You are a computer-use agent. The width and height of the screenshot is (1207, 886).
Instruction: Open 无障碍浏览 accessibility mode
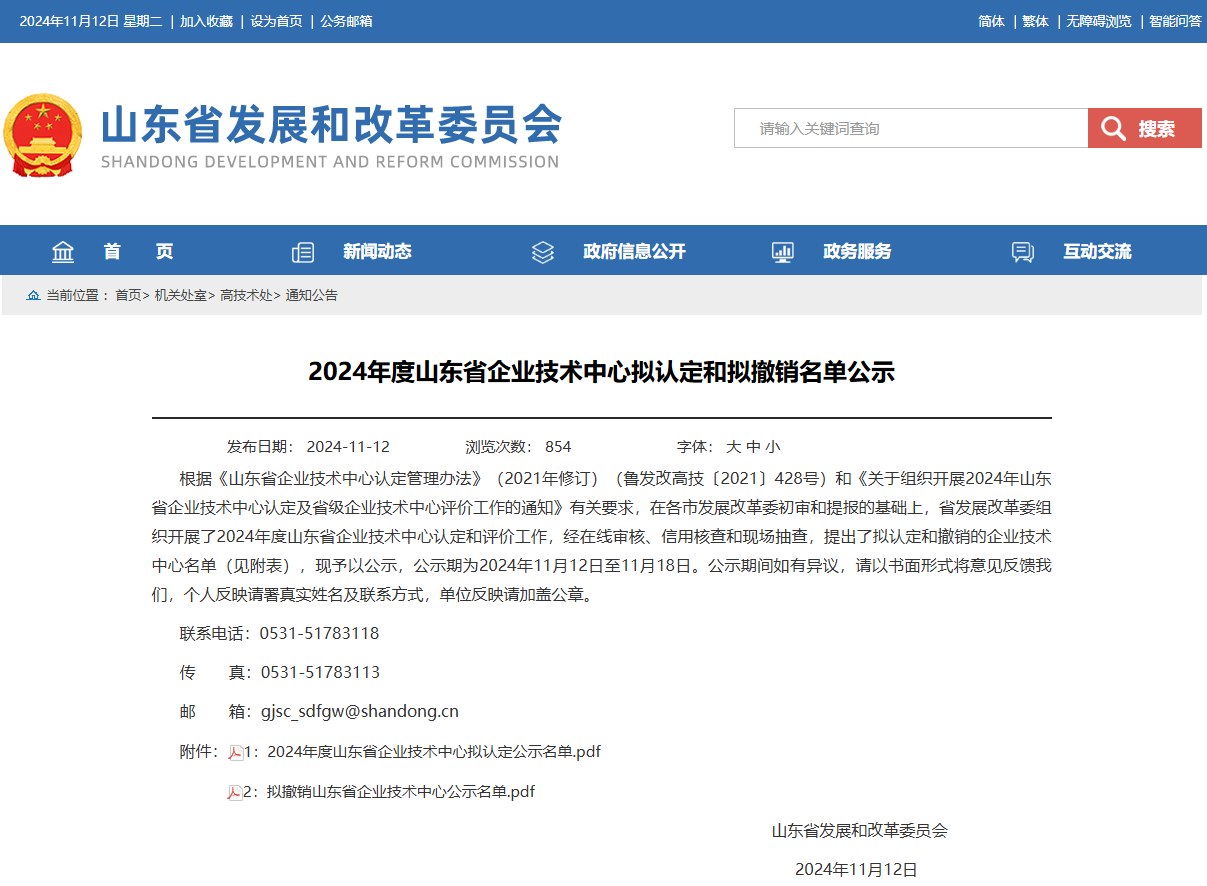tap(1098, 21)
